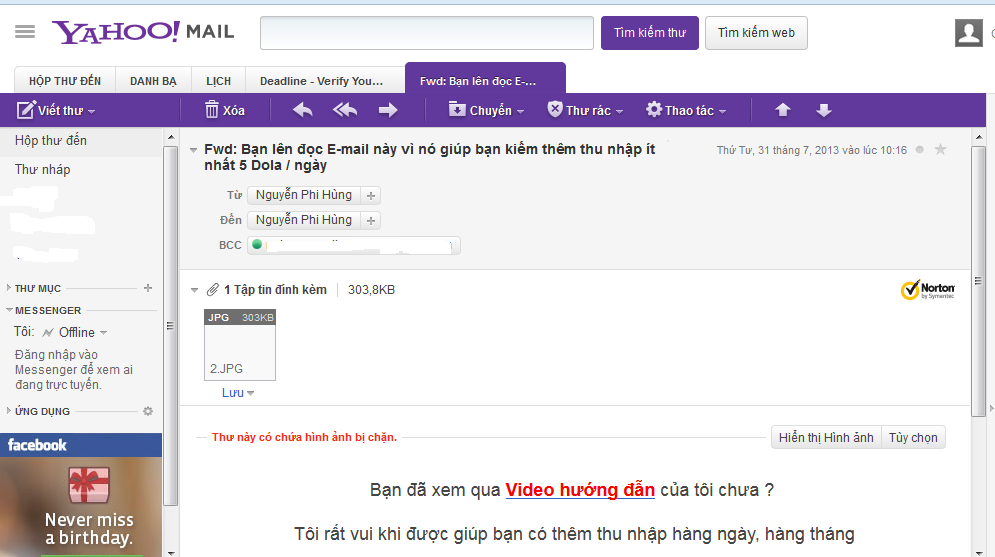
Task: Click Tìm kiếm web button
Action: coord(756,33)
